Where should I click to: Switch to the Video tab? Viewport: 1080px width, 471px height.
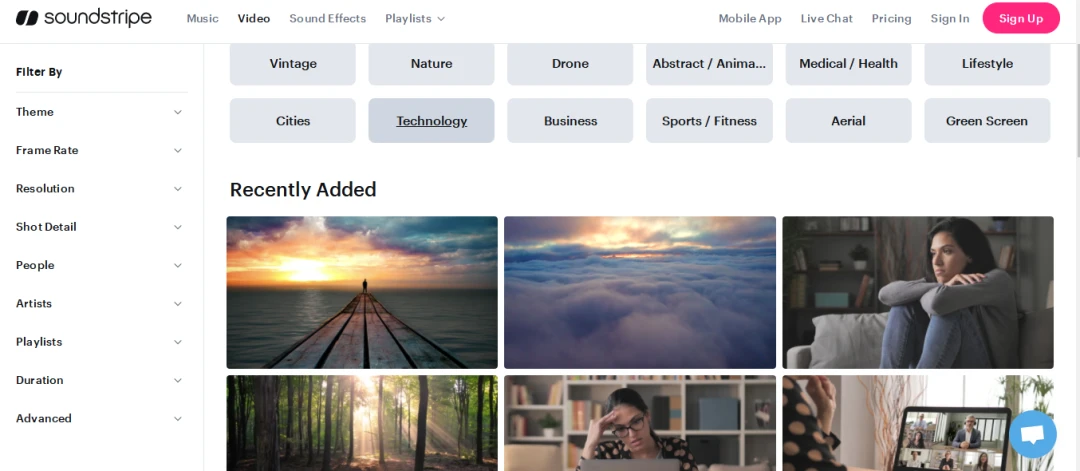(253, 19)
